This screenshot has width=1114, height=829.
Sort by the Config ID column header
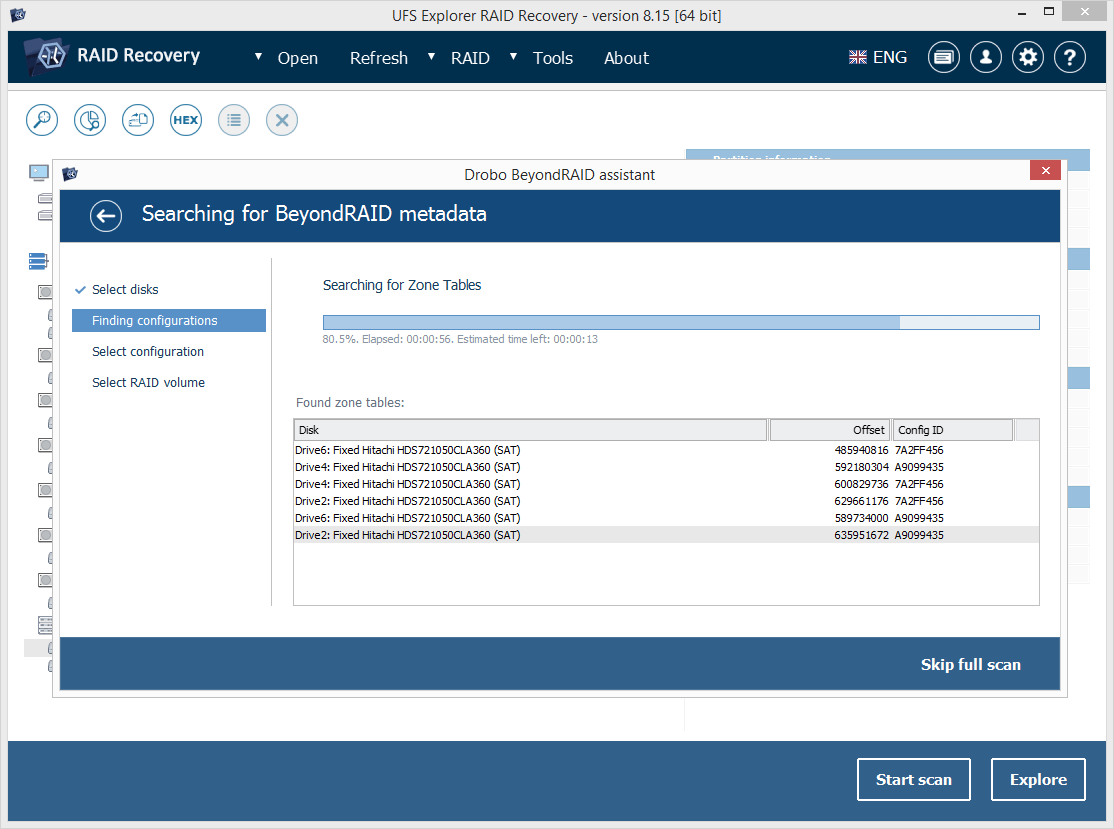953,430
